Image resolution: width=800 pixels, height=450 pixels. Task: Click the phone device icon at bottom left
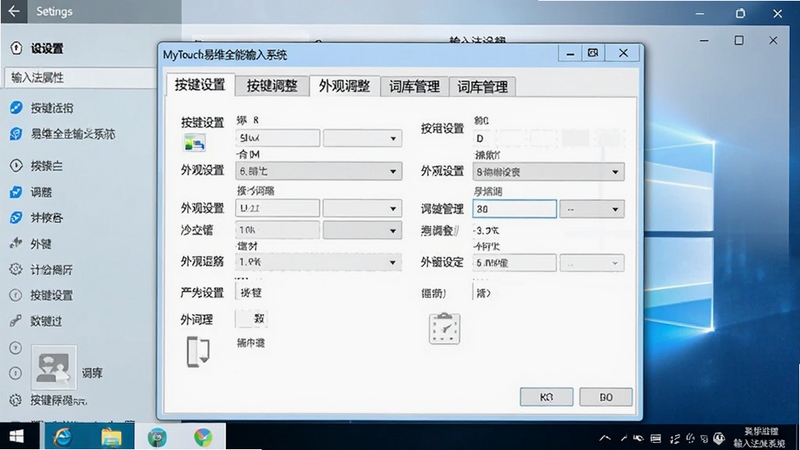198,352
